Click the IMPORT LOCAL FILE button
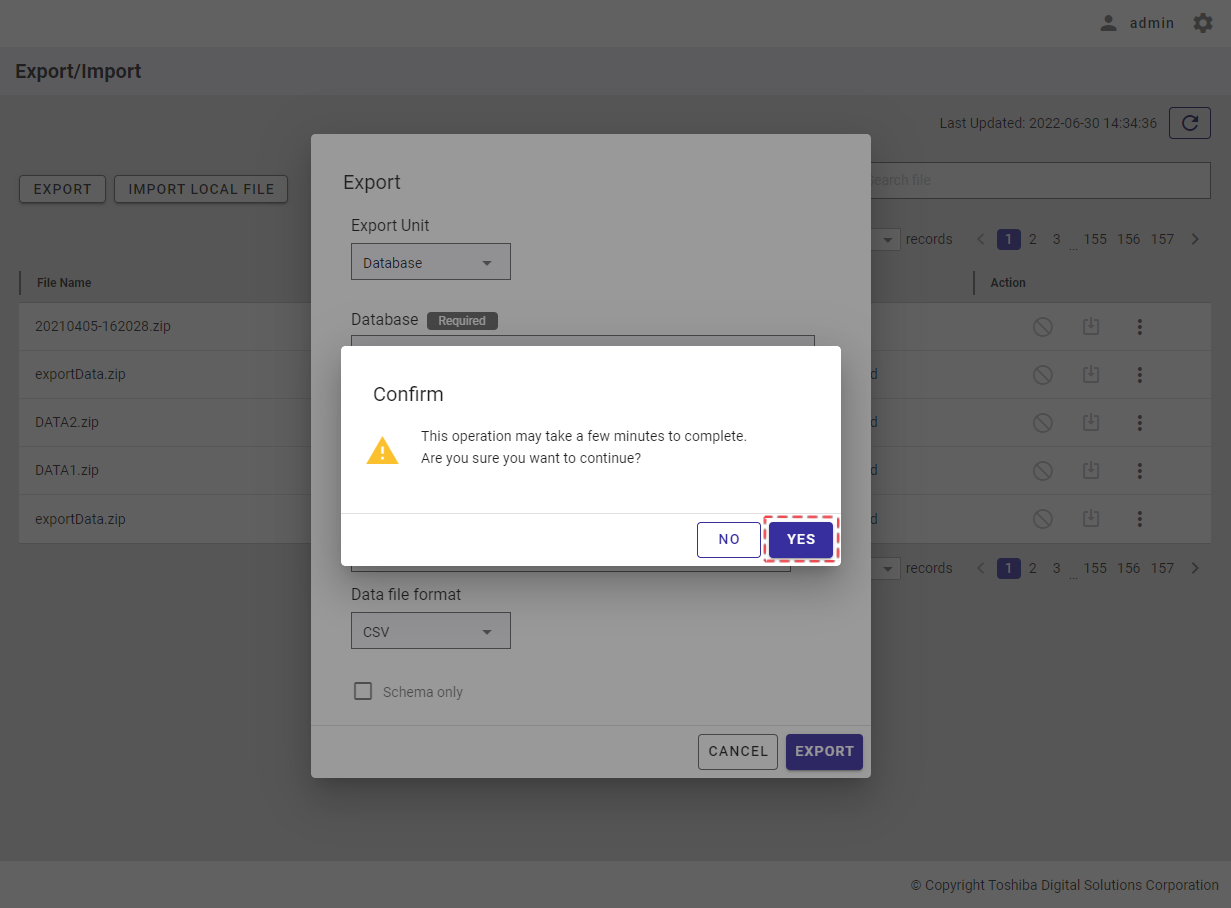1231x908 pixels. [x=201, y=189]
